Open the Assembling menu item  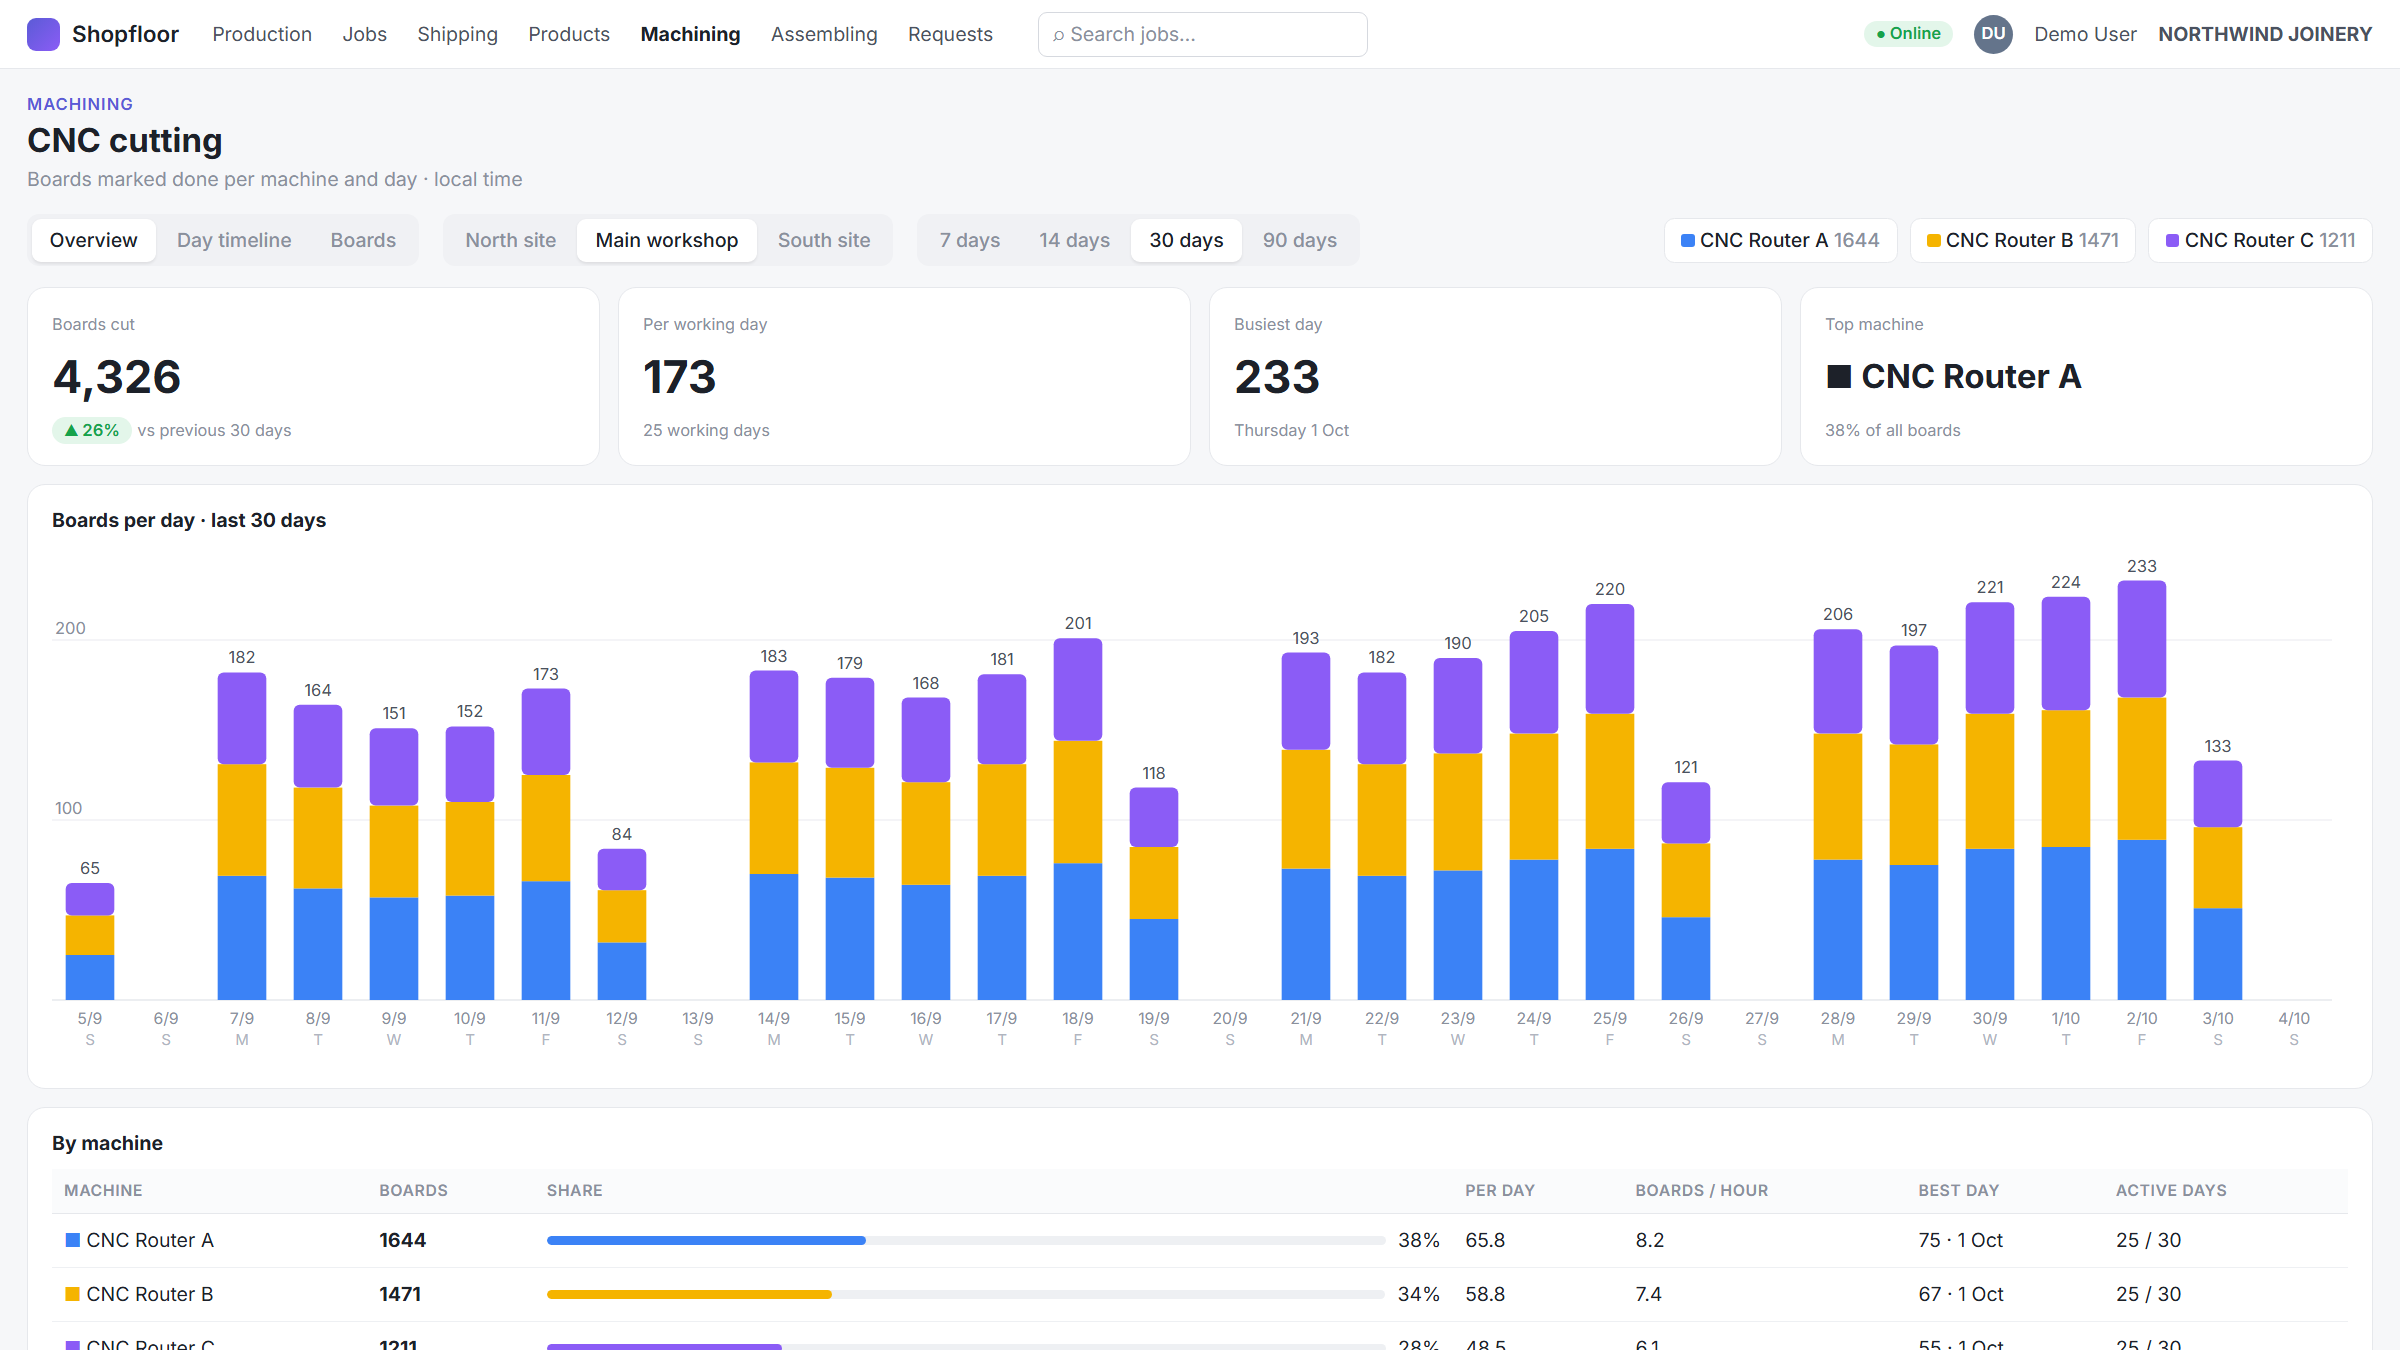824,34
